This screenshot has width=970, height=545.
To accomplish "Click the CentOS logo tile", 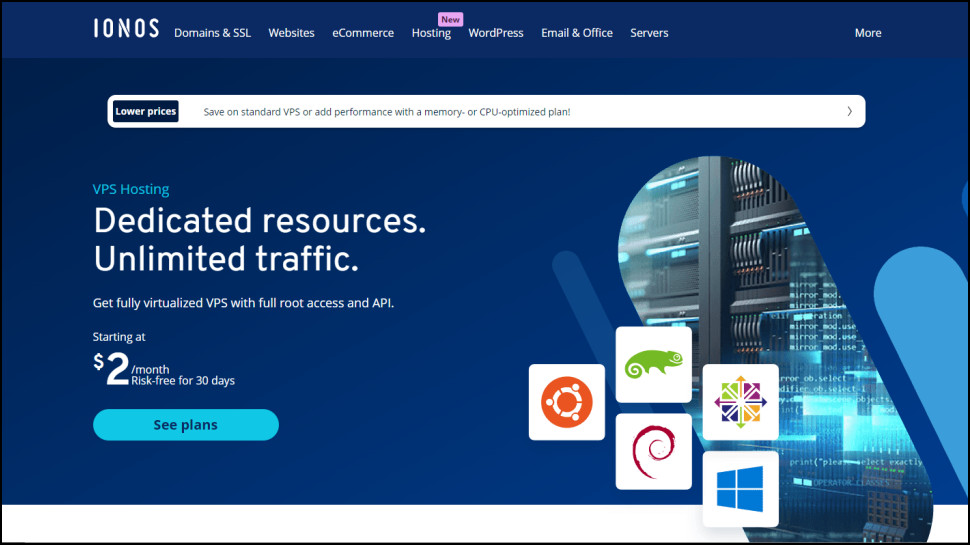I will [740, 402].
